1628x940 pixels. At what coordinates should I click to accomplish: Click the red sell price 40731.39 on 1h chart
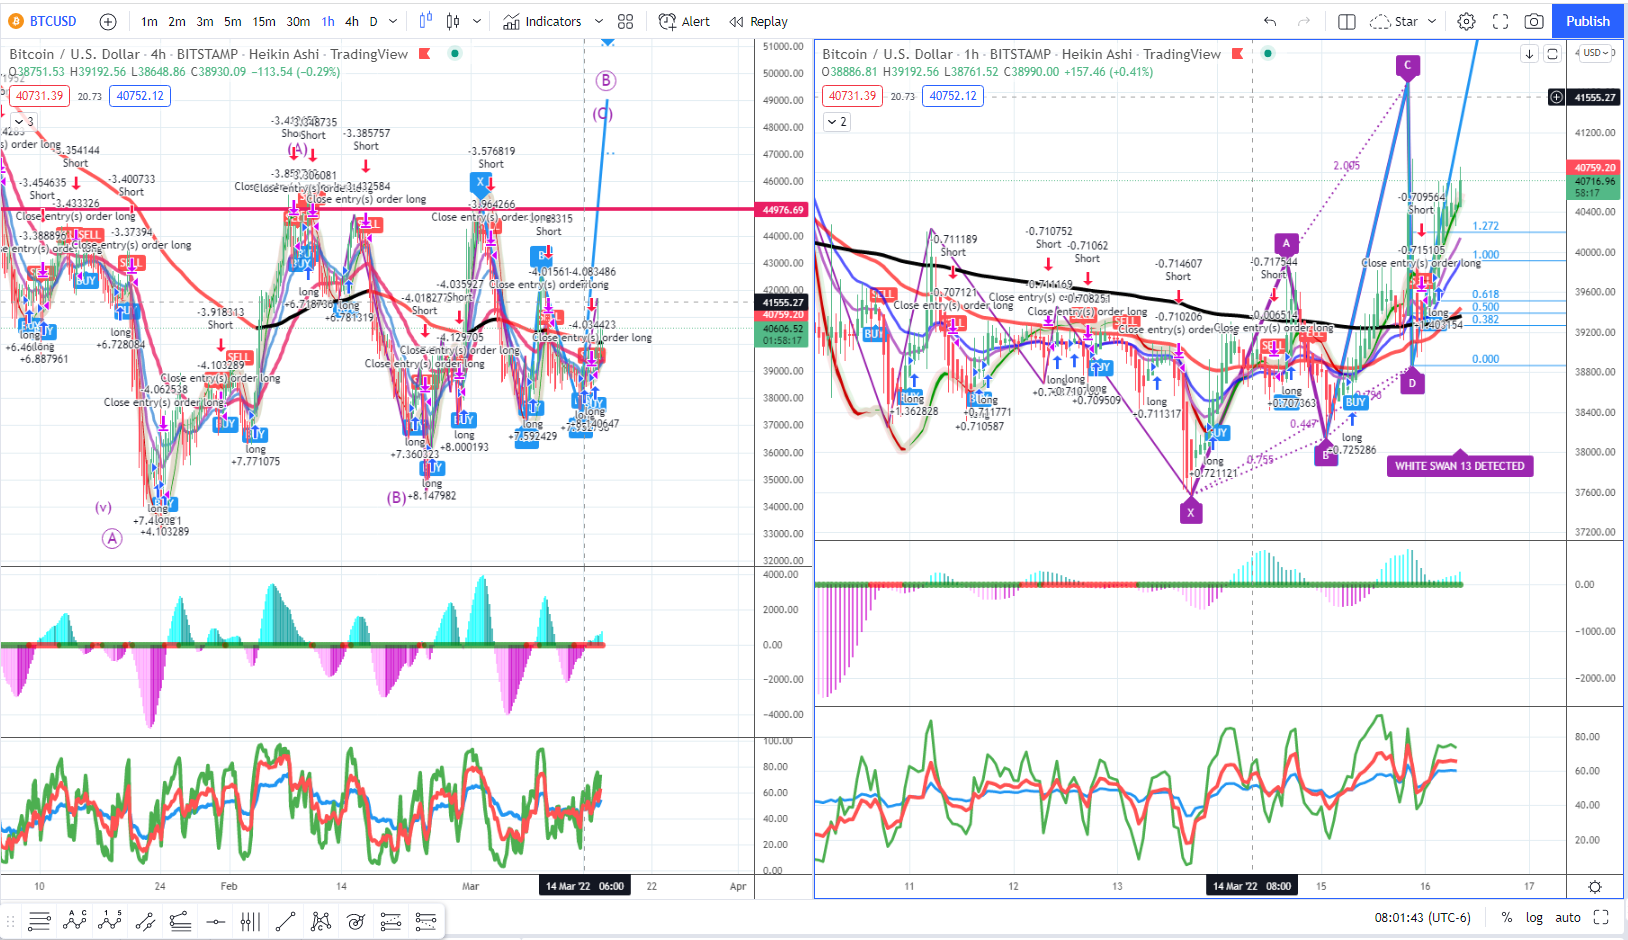[x=852, y=96]
